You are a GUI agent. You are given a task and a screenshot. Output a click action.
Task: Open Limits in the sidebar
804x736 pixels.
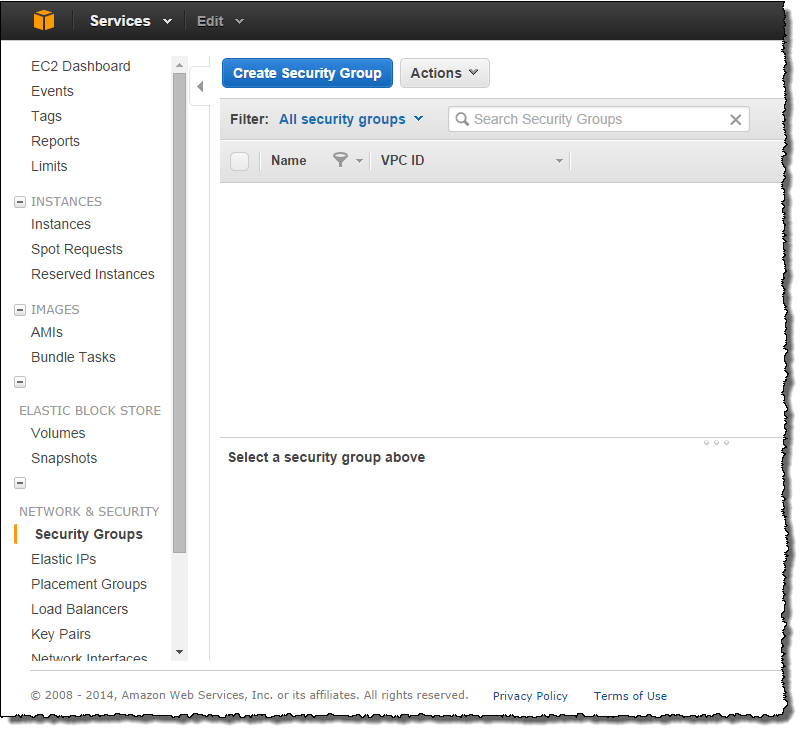coord(49,166)
